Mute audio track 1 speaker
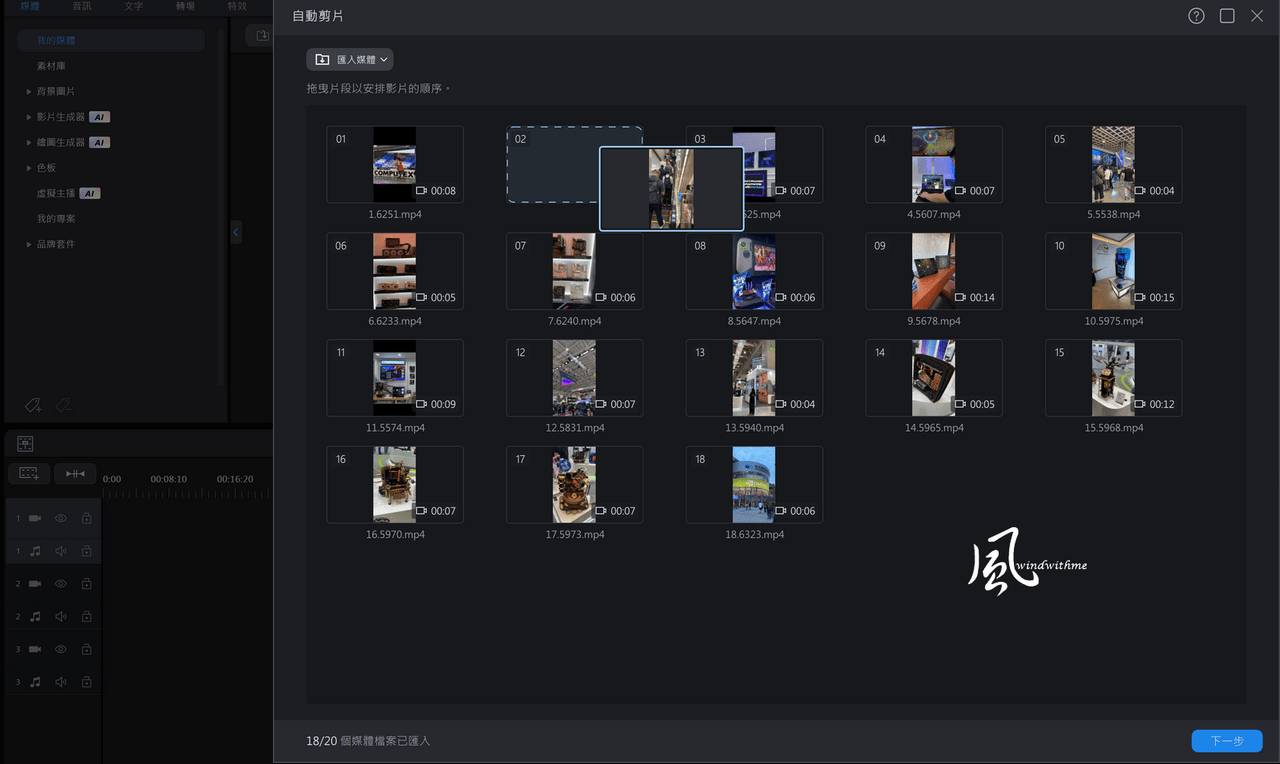Screen dimensions: 1280x764 coord(61,551)
